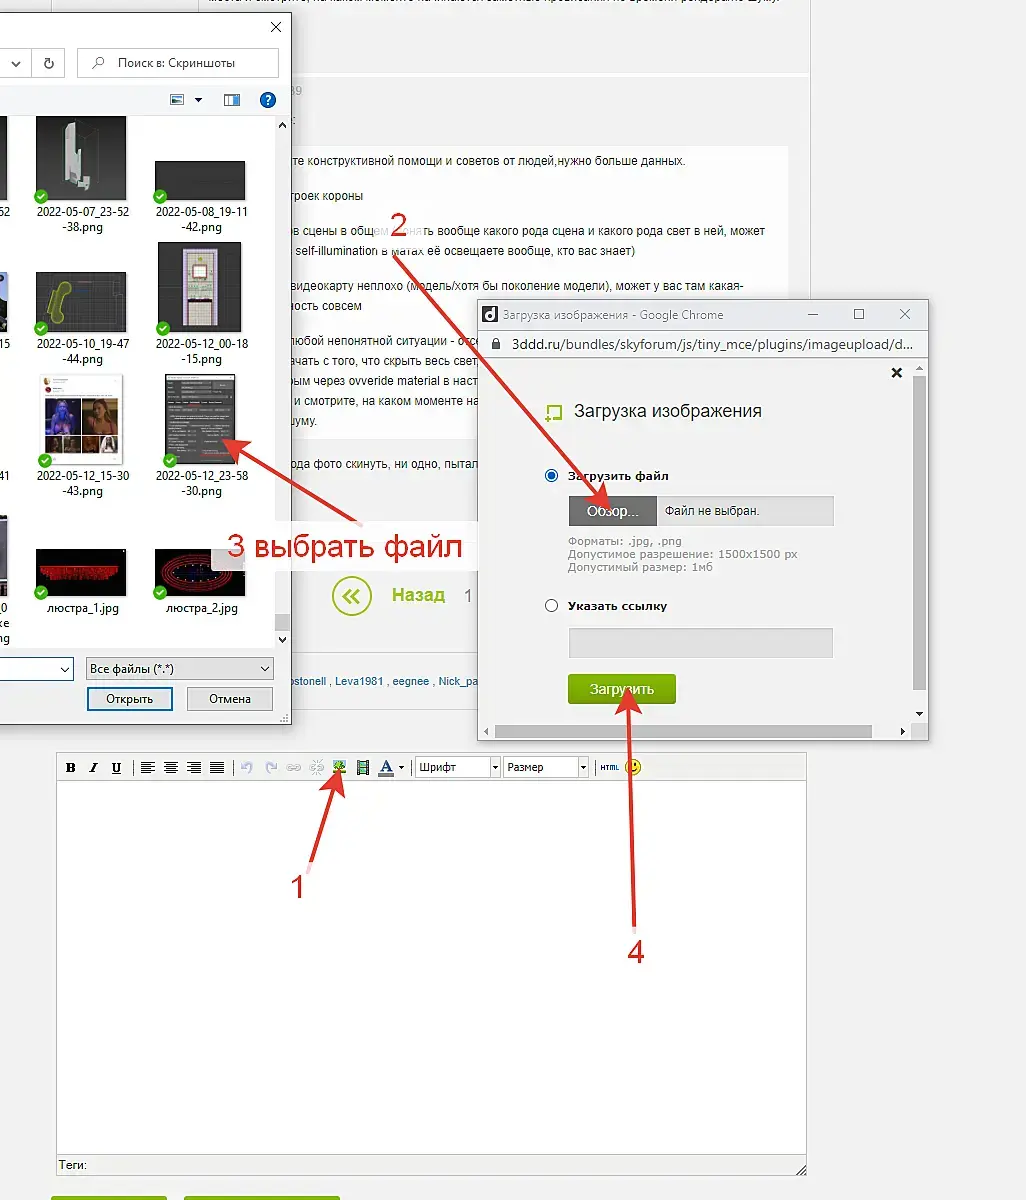1026x1200 pixels.
Task: Toggle the preview pane in file dialog
Action: pyautogui.click(x=232, y=100)
